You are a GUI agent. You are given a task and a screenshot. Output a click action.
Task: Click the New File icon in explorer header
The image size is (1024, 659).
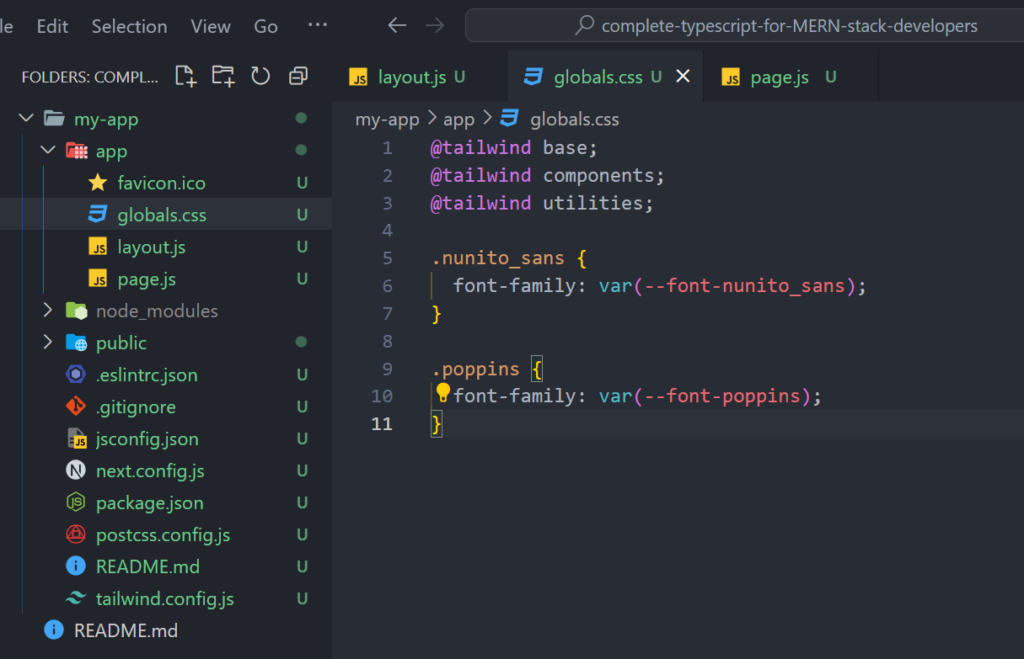click(x=185, y=77)
